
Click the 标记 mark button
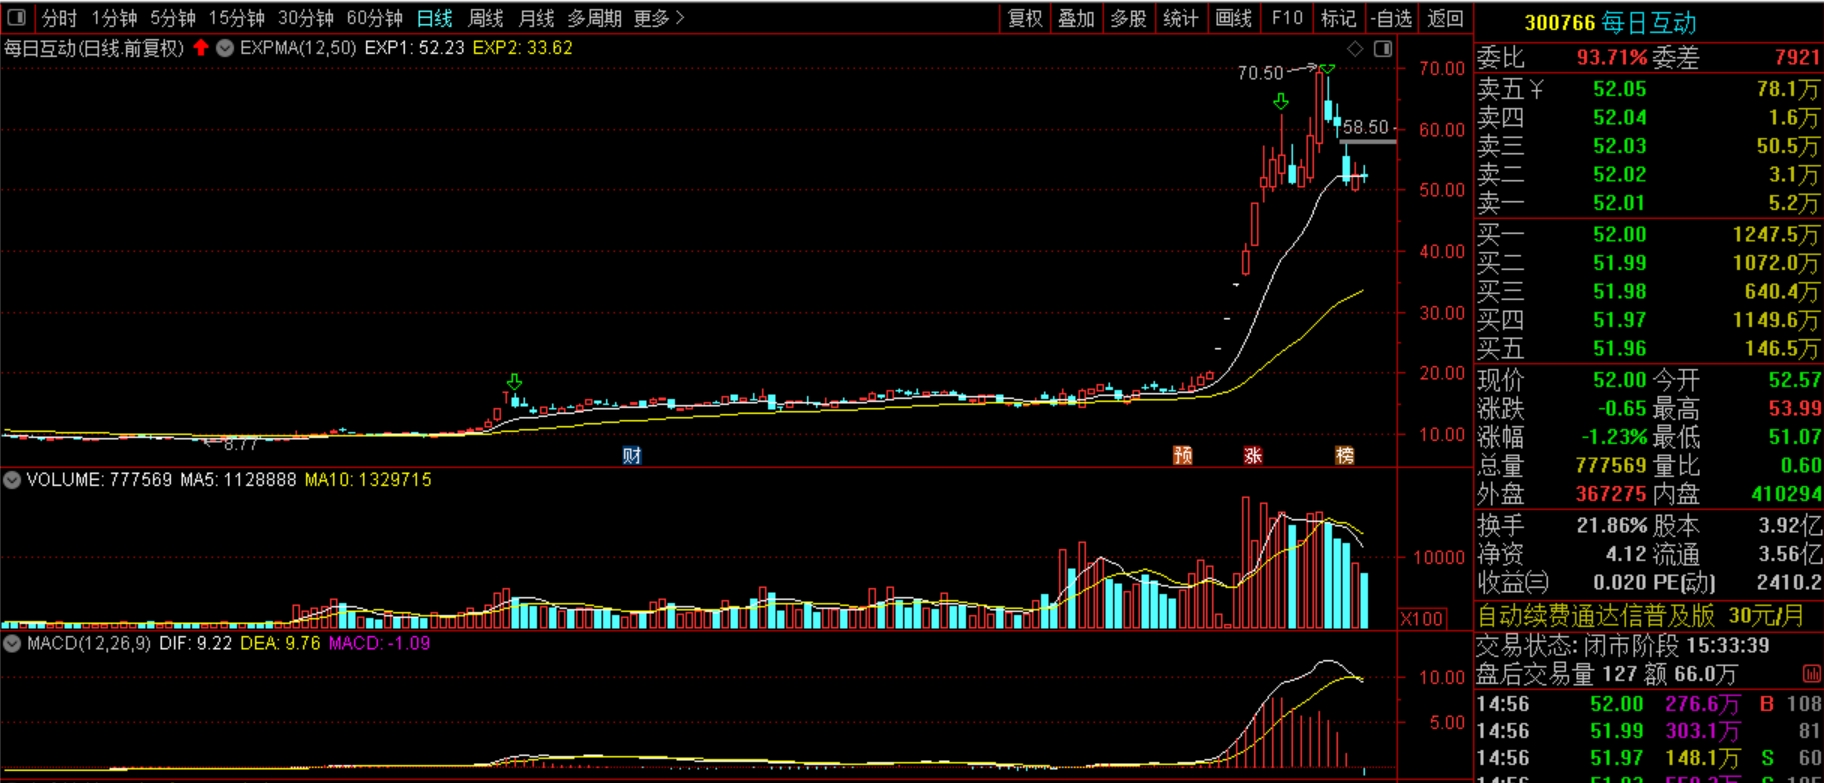(1338, 18)
